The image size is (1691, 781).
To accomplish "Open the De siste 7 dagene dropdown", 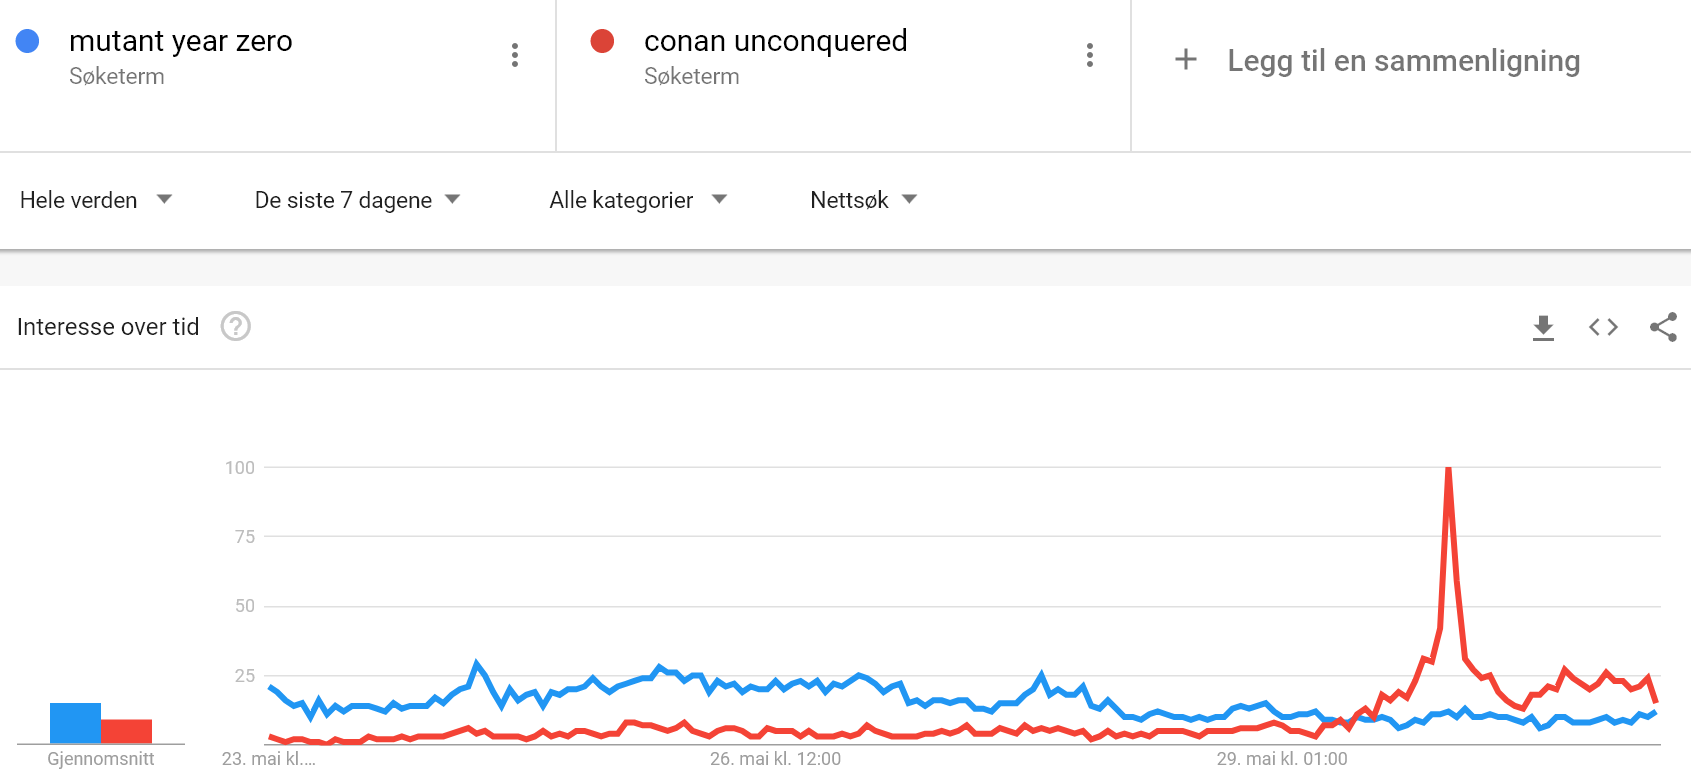I will pyautogui.click(x=357, y=200).
